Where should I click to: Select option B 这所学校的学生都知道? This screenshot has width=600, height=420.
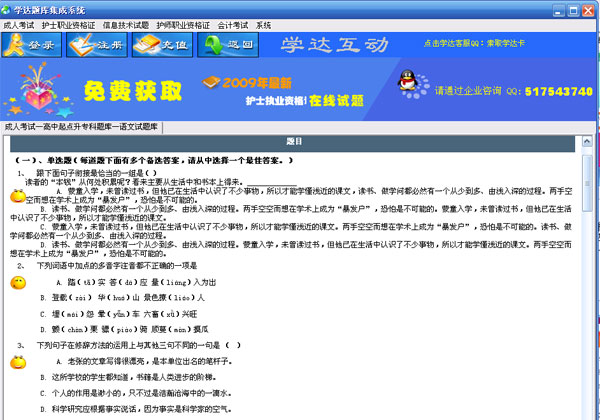pyautogui.click(x=129, y=378)
